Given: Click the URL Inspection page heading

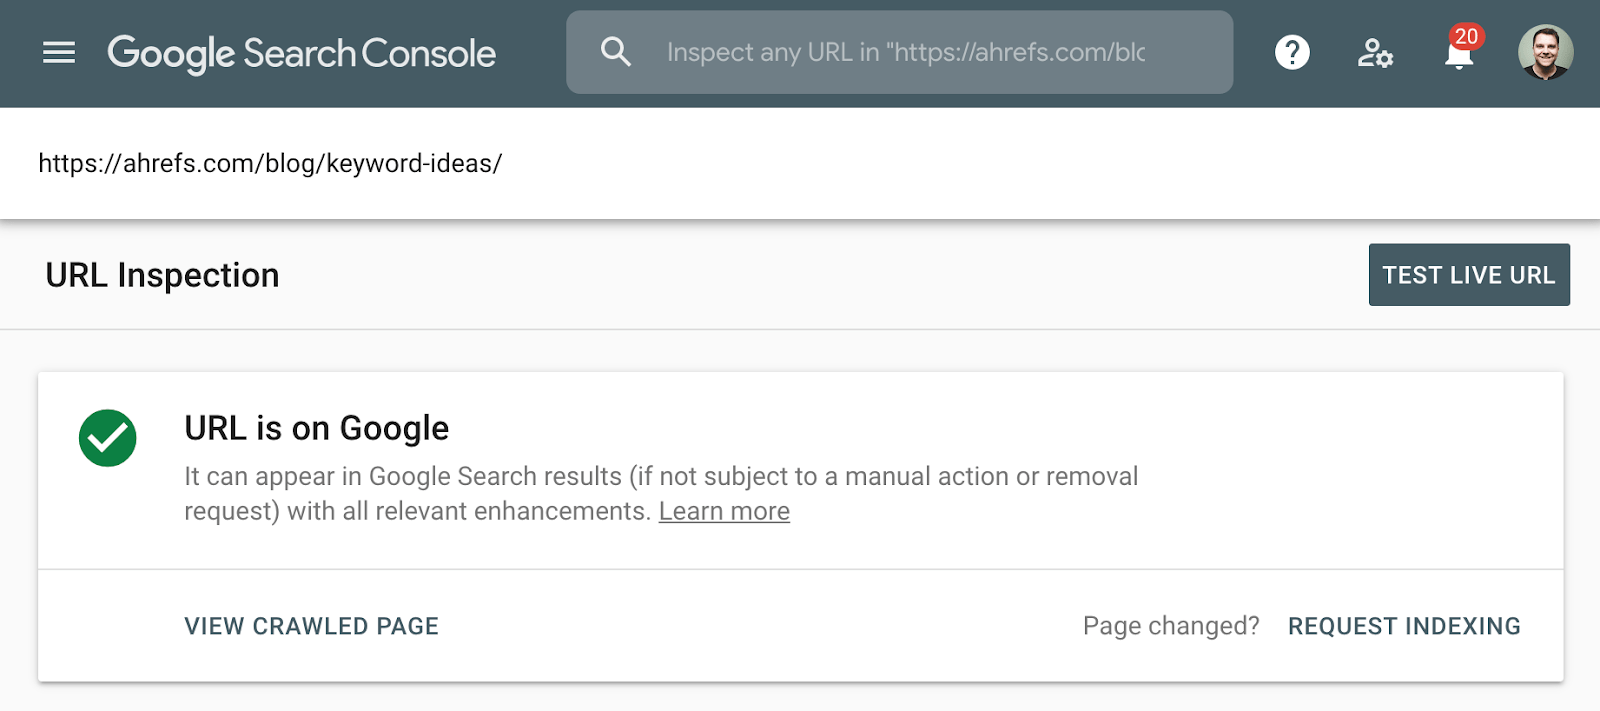Looking at the screenshot, I should click(x=162, y=275).
